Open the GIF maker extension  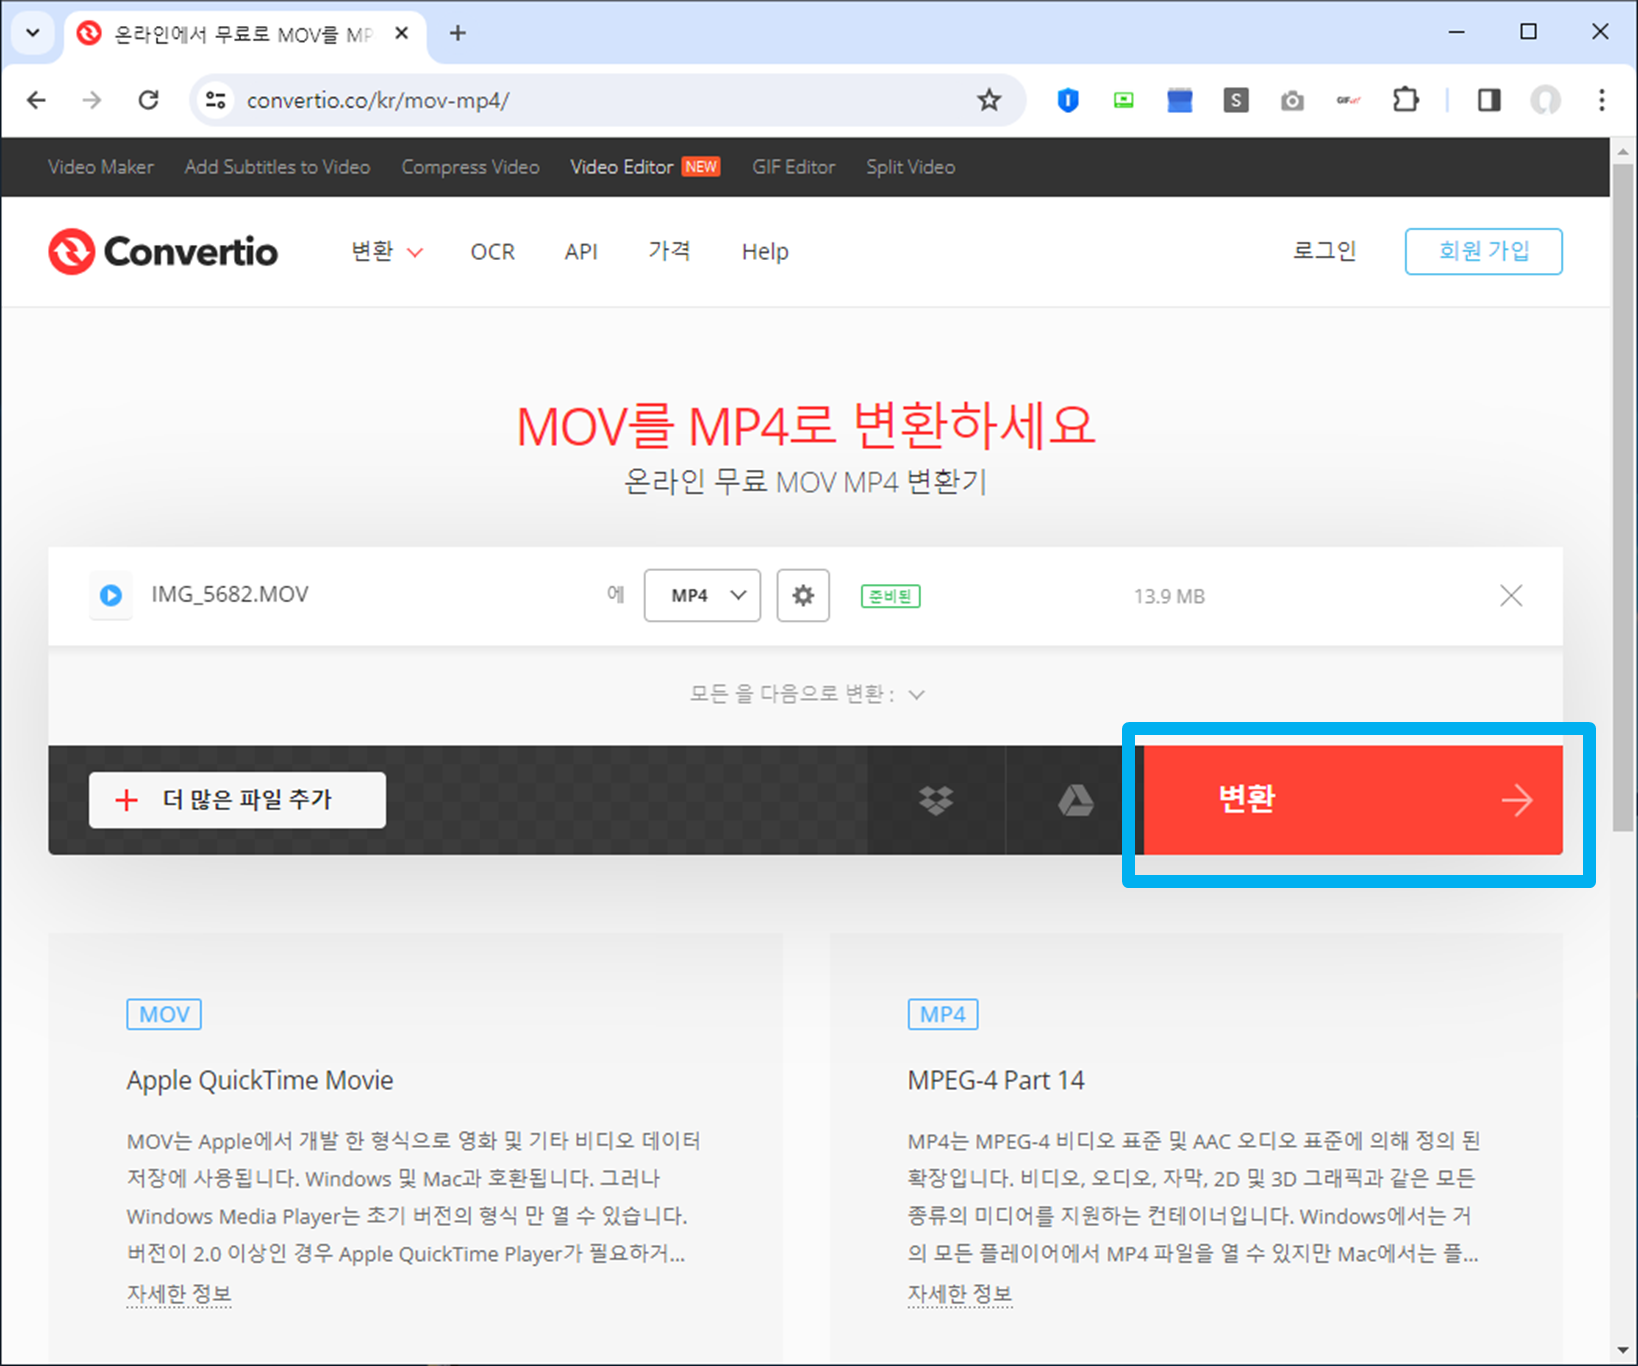[1348, 100]
